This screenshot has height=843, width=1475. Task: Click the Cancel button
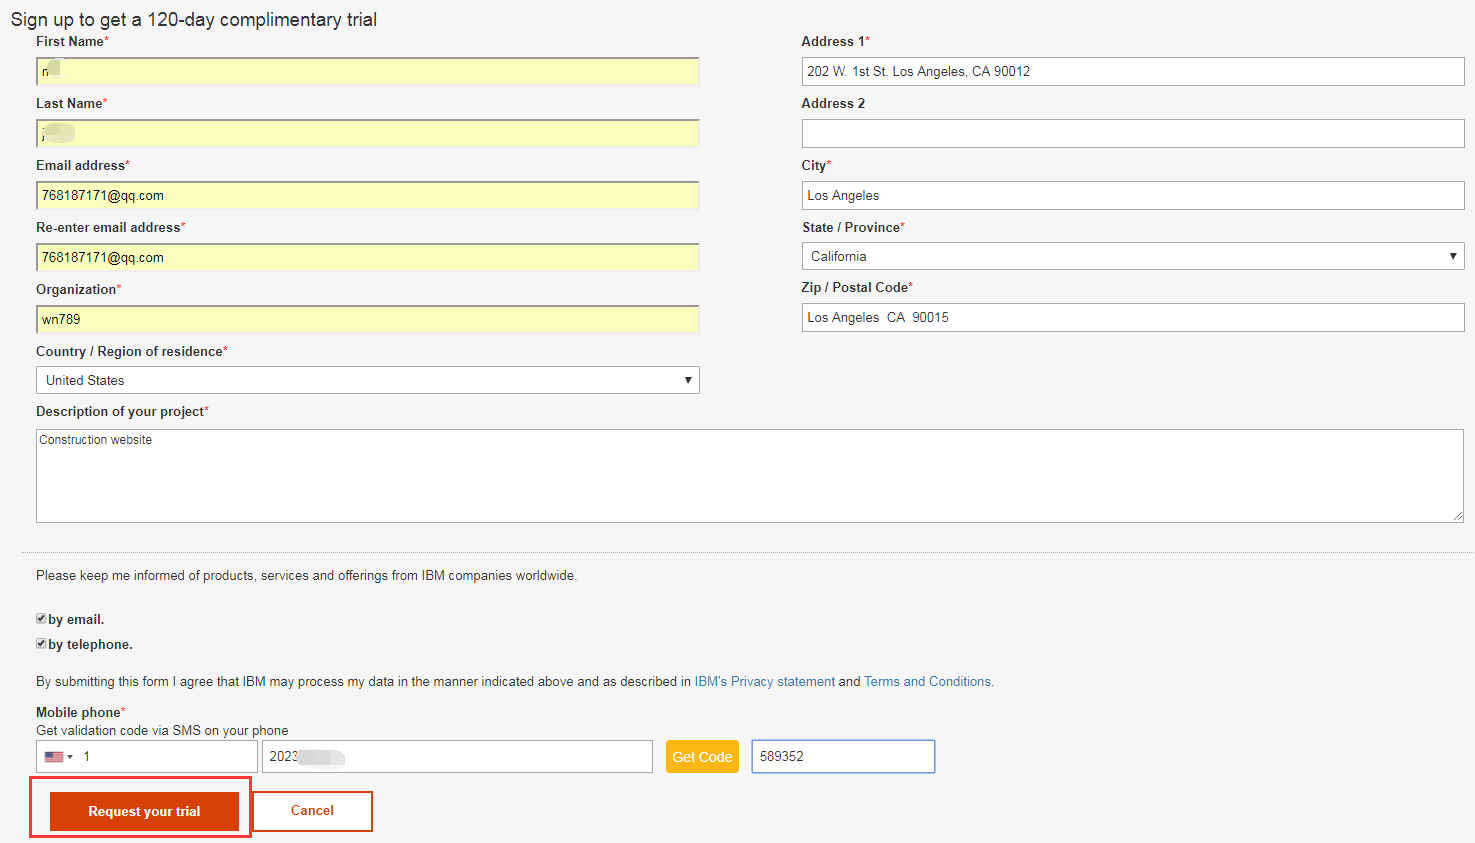[x=312, y=811]
